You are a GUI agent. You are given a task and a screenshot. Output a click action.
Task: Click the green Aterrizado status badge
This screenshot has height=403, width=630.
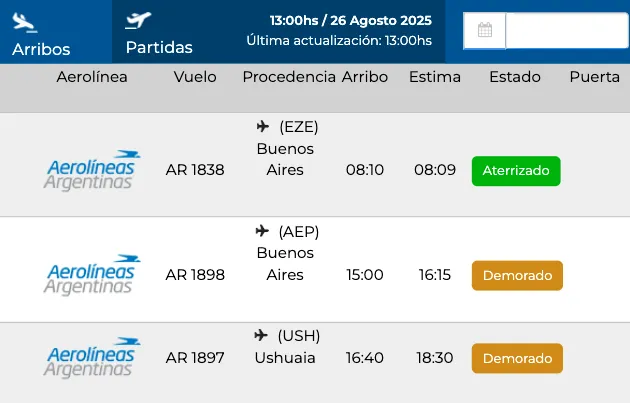pyautogui.click(x=516, y=170)
